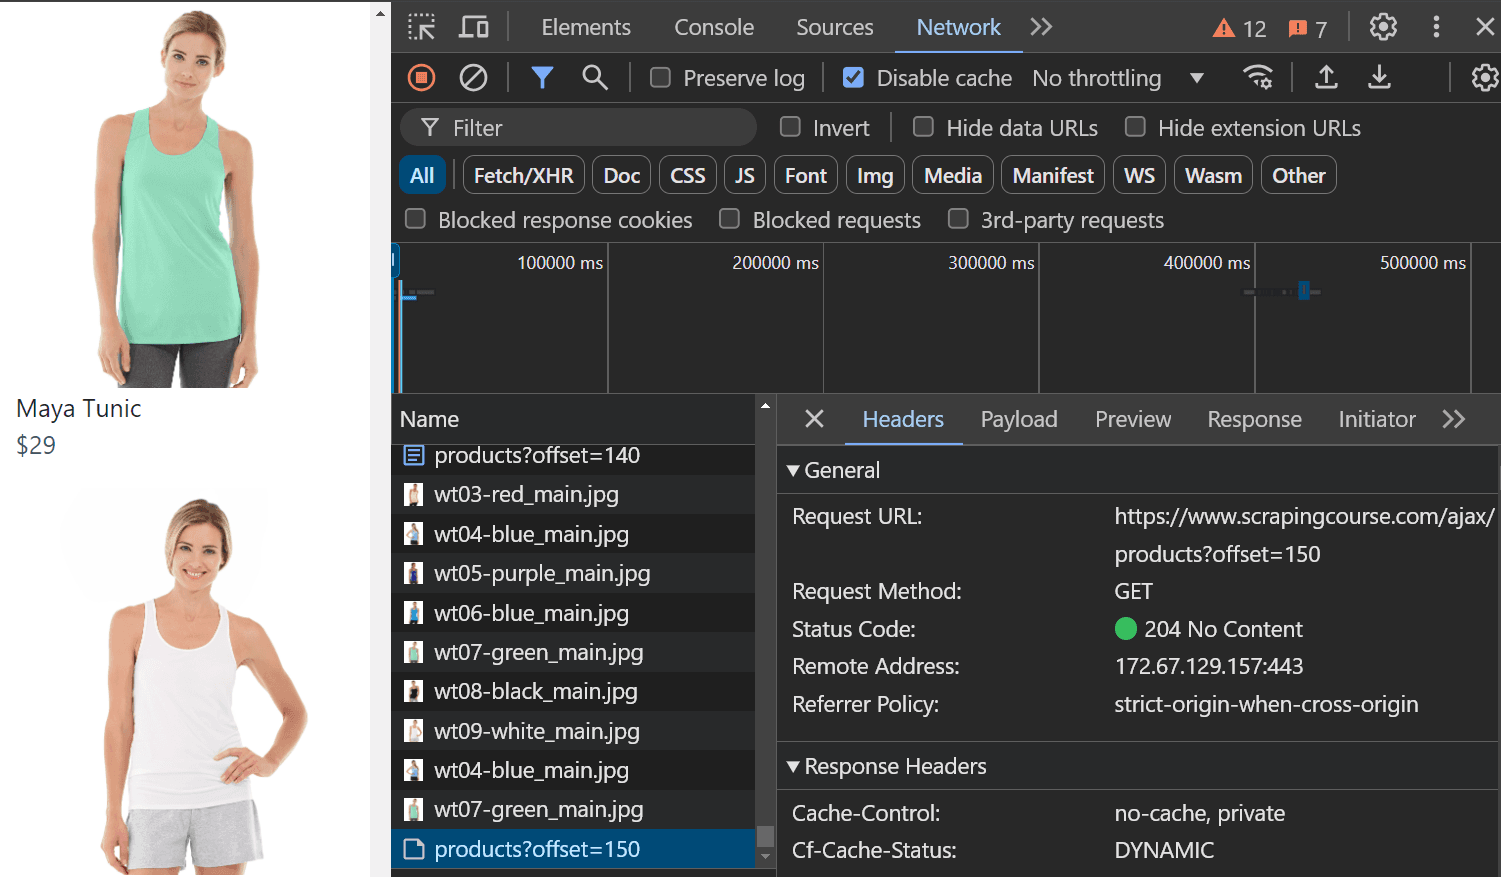Screen dimensions: 1501x877
Task: Toggle the network filter funnel icon
Action: click(542, 78)
